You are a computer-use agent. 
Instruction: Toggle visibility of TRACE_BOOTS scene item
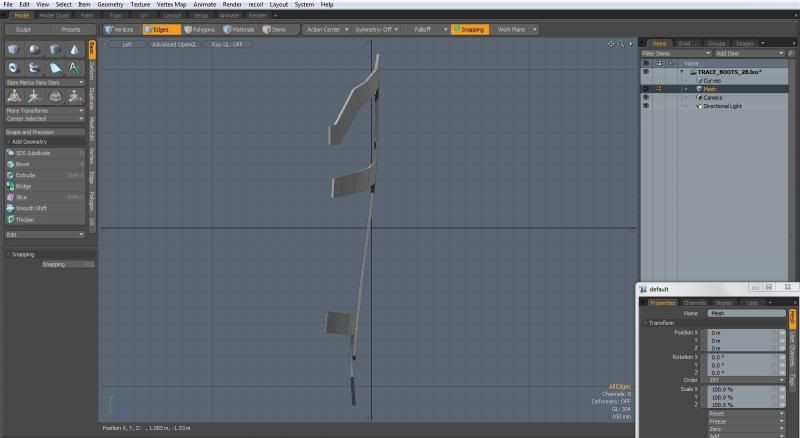tap(646, 72)
